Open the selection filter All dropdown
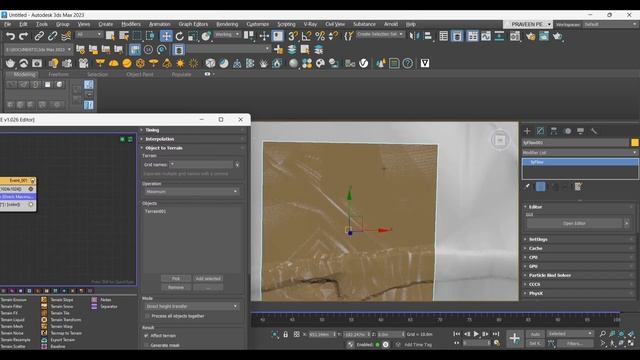Screen dimensions: 640x360 coord(89,35)
